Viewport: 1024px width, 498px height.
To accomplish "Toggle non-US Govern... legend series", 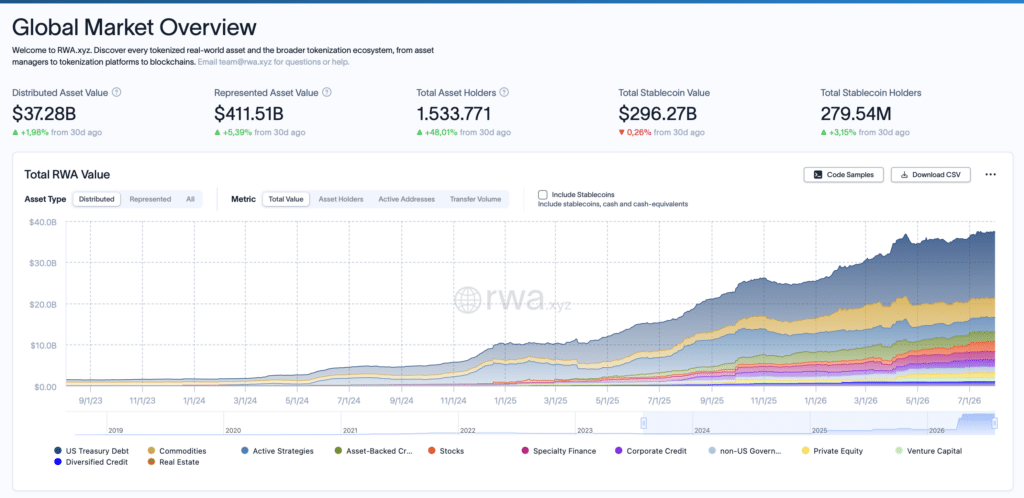I will (x=745, y=451).
